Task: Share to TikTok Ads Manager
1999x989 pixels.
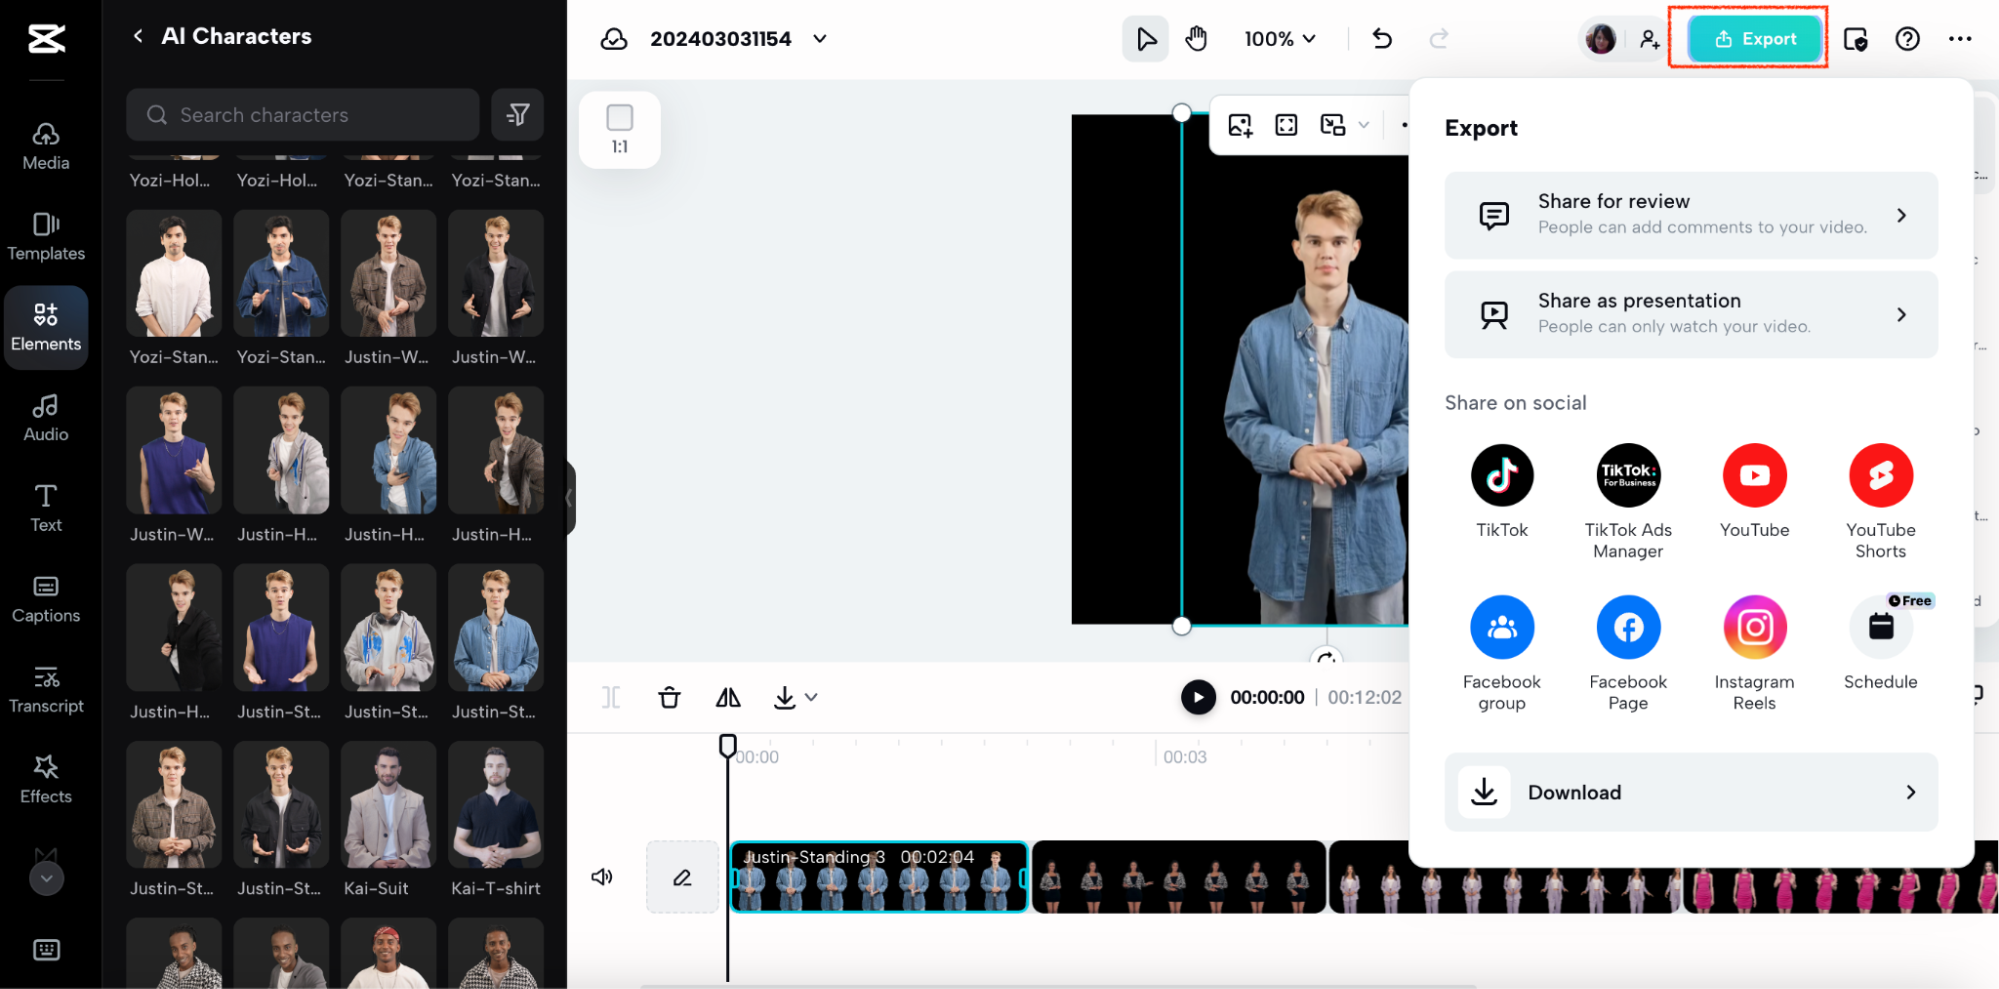Action: click(x=1628, y=502)
